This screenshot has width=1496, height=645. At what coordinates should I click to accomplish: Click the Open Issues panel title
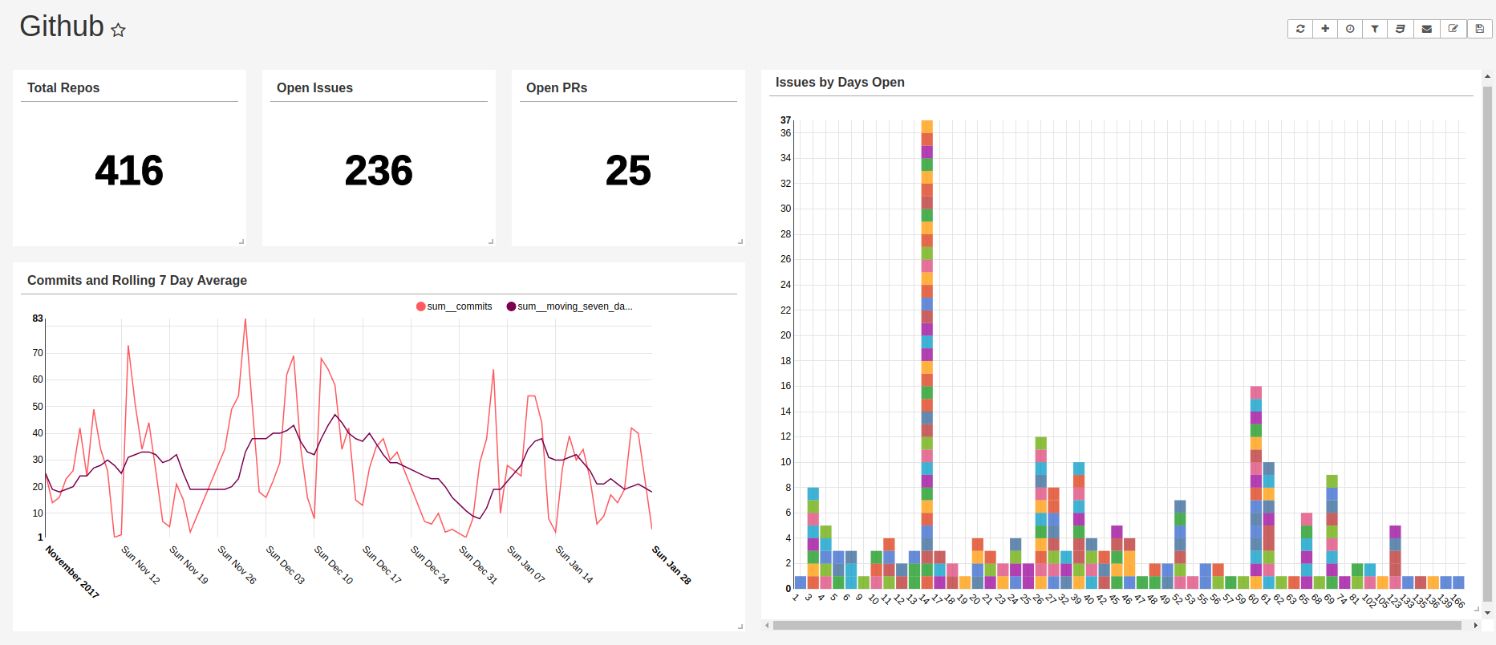coord(313,87)
